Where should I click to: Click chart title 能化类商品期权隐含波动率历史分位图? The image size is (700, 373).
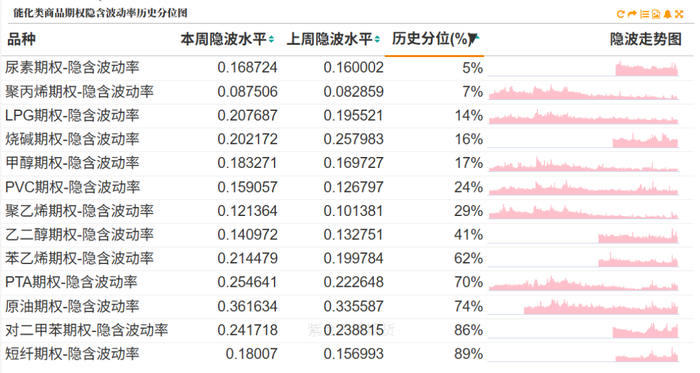click(100, 13)
